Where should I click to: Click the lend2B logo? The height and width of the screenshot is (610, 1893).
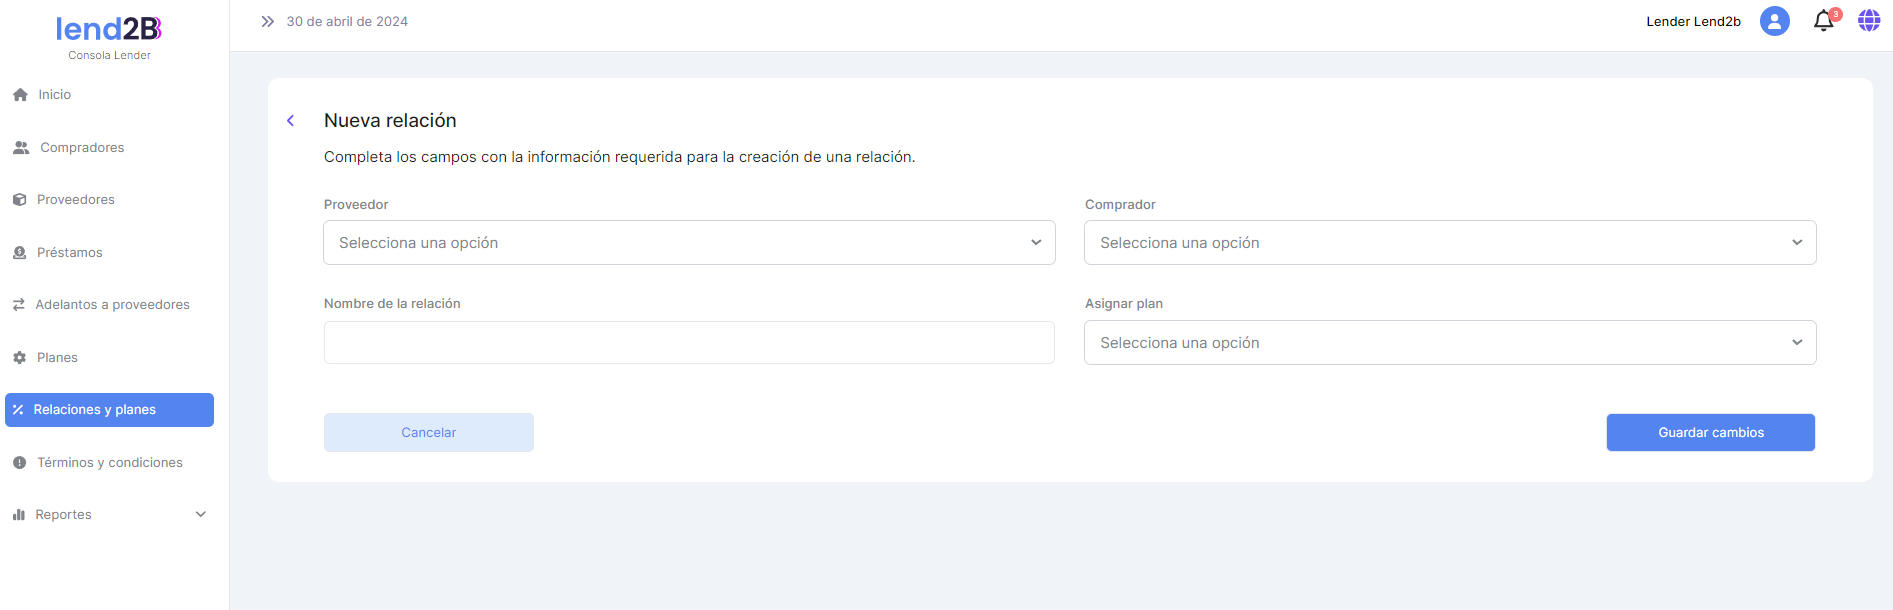[109, 30]
